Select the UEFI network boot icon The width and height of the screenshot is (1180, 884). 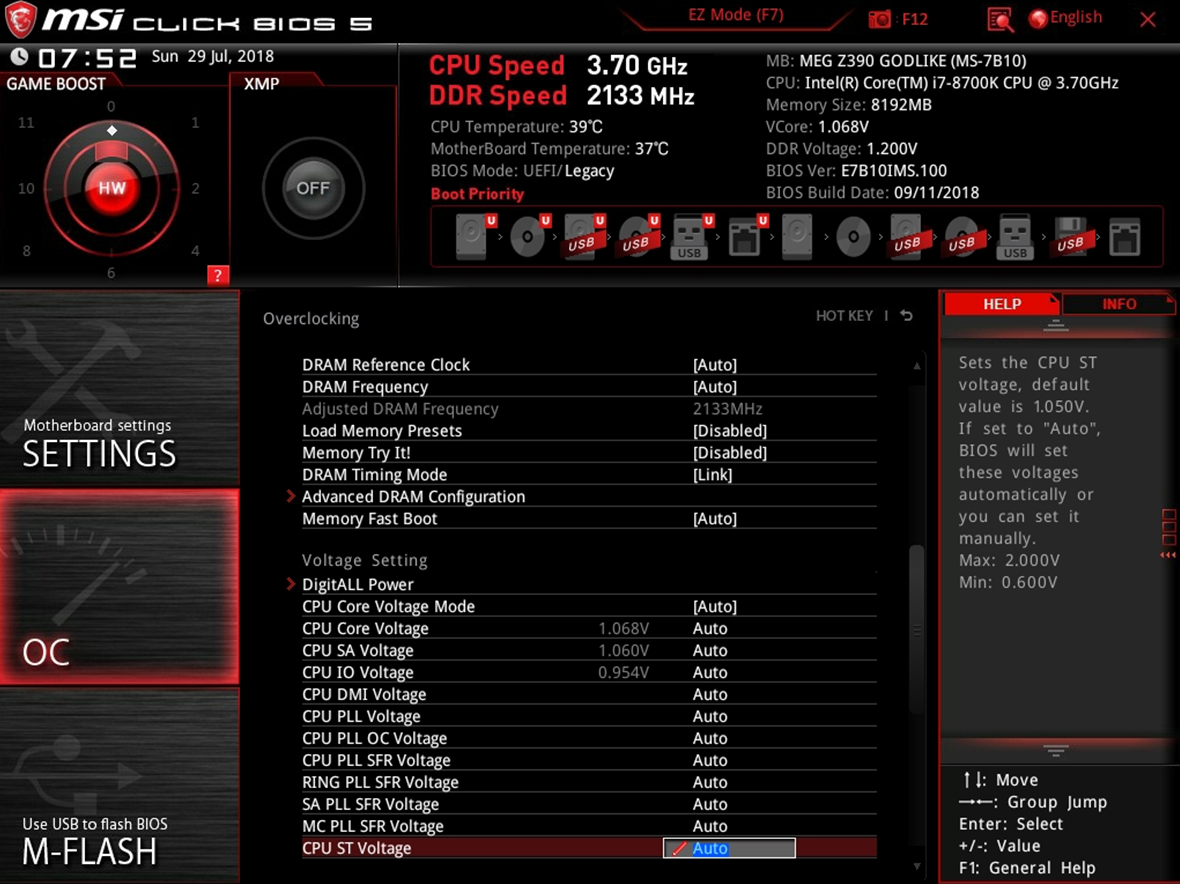747,236
